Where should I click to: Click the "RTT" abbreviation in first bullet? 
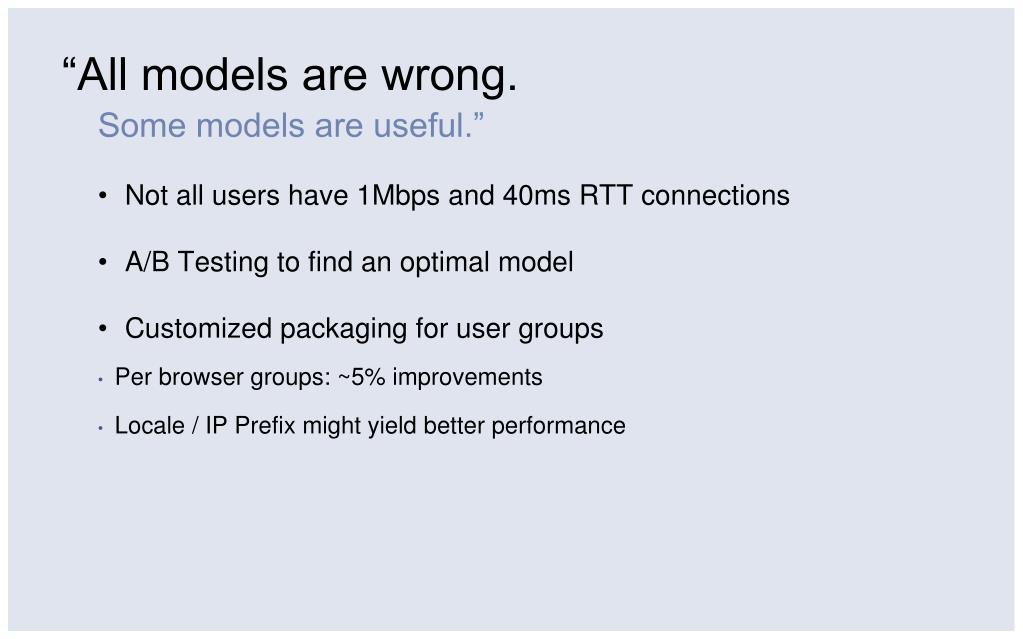(606, 195)
